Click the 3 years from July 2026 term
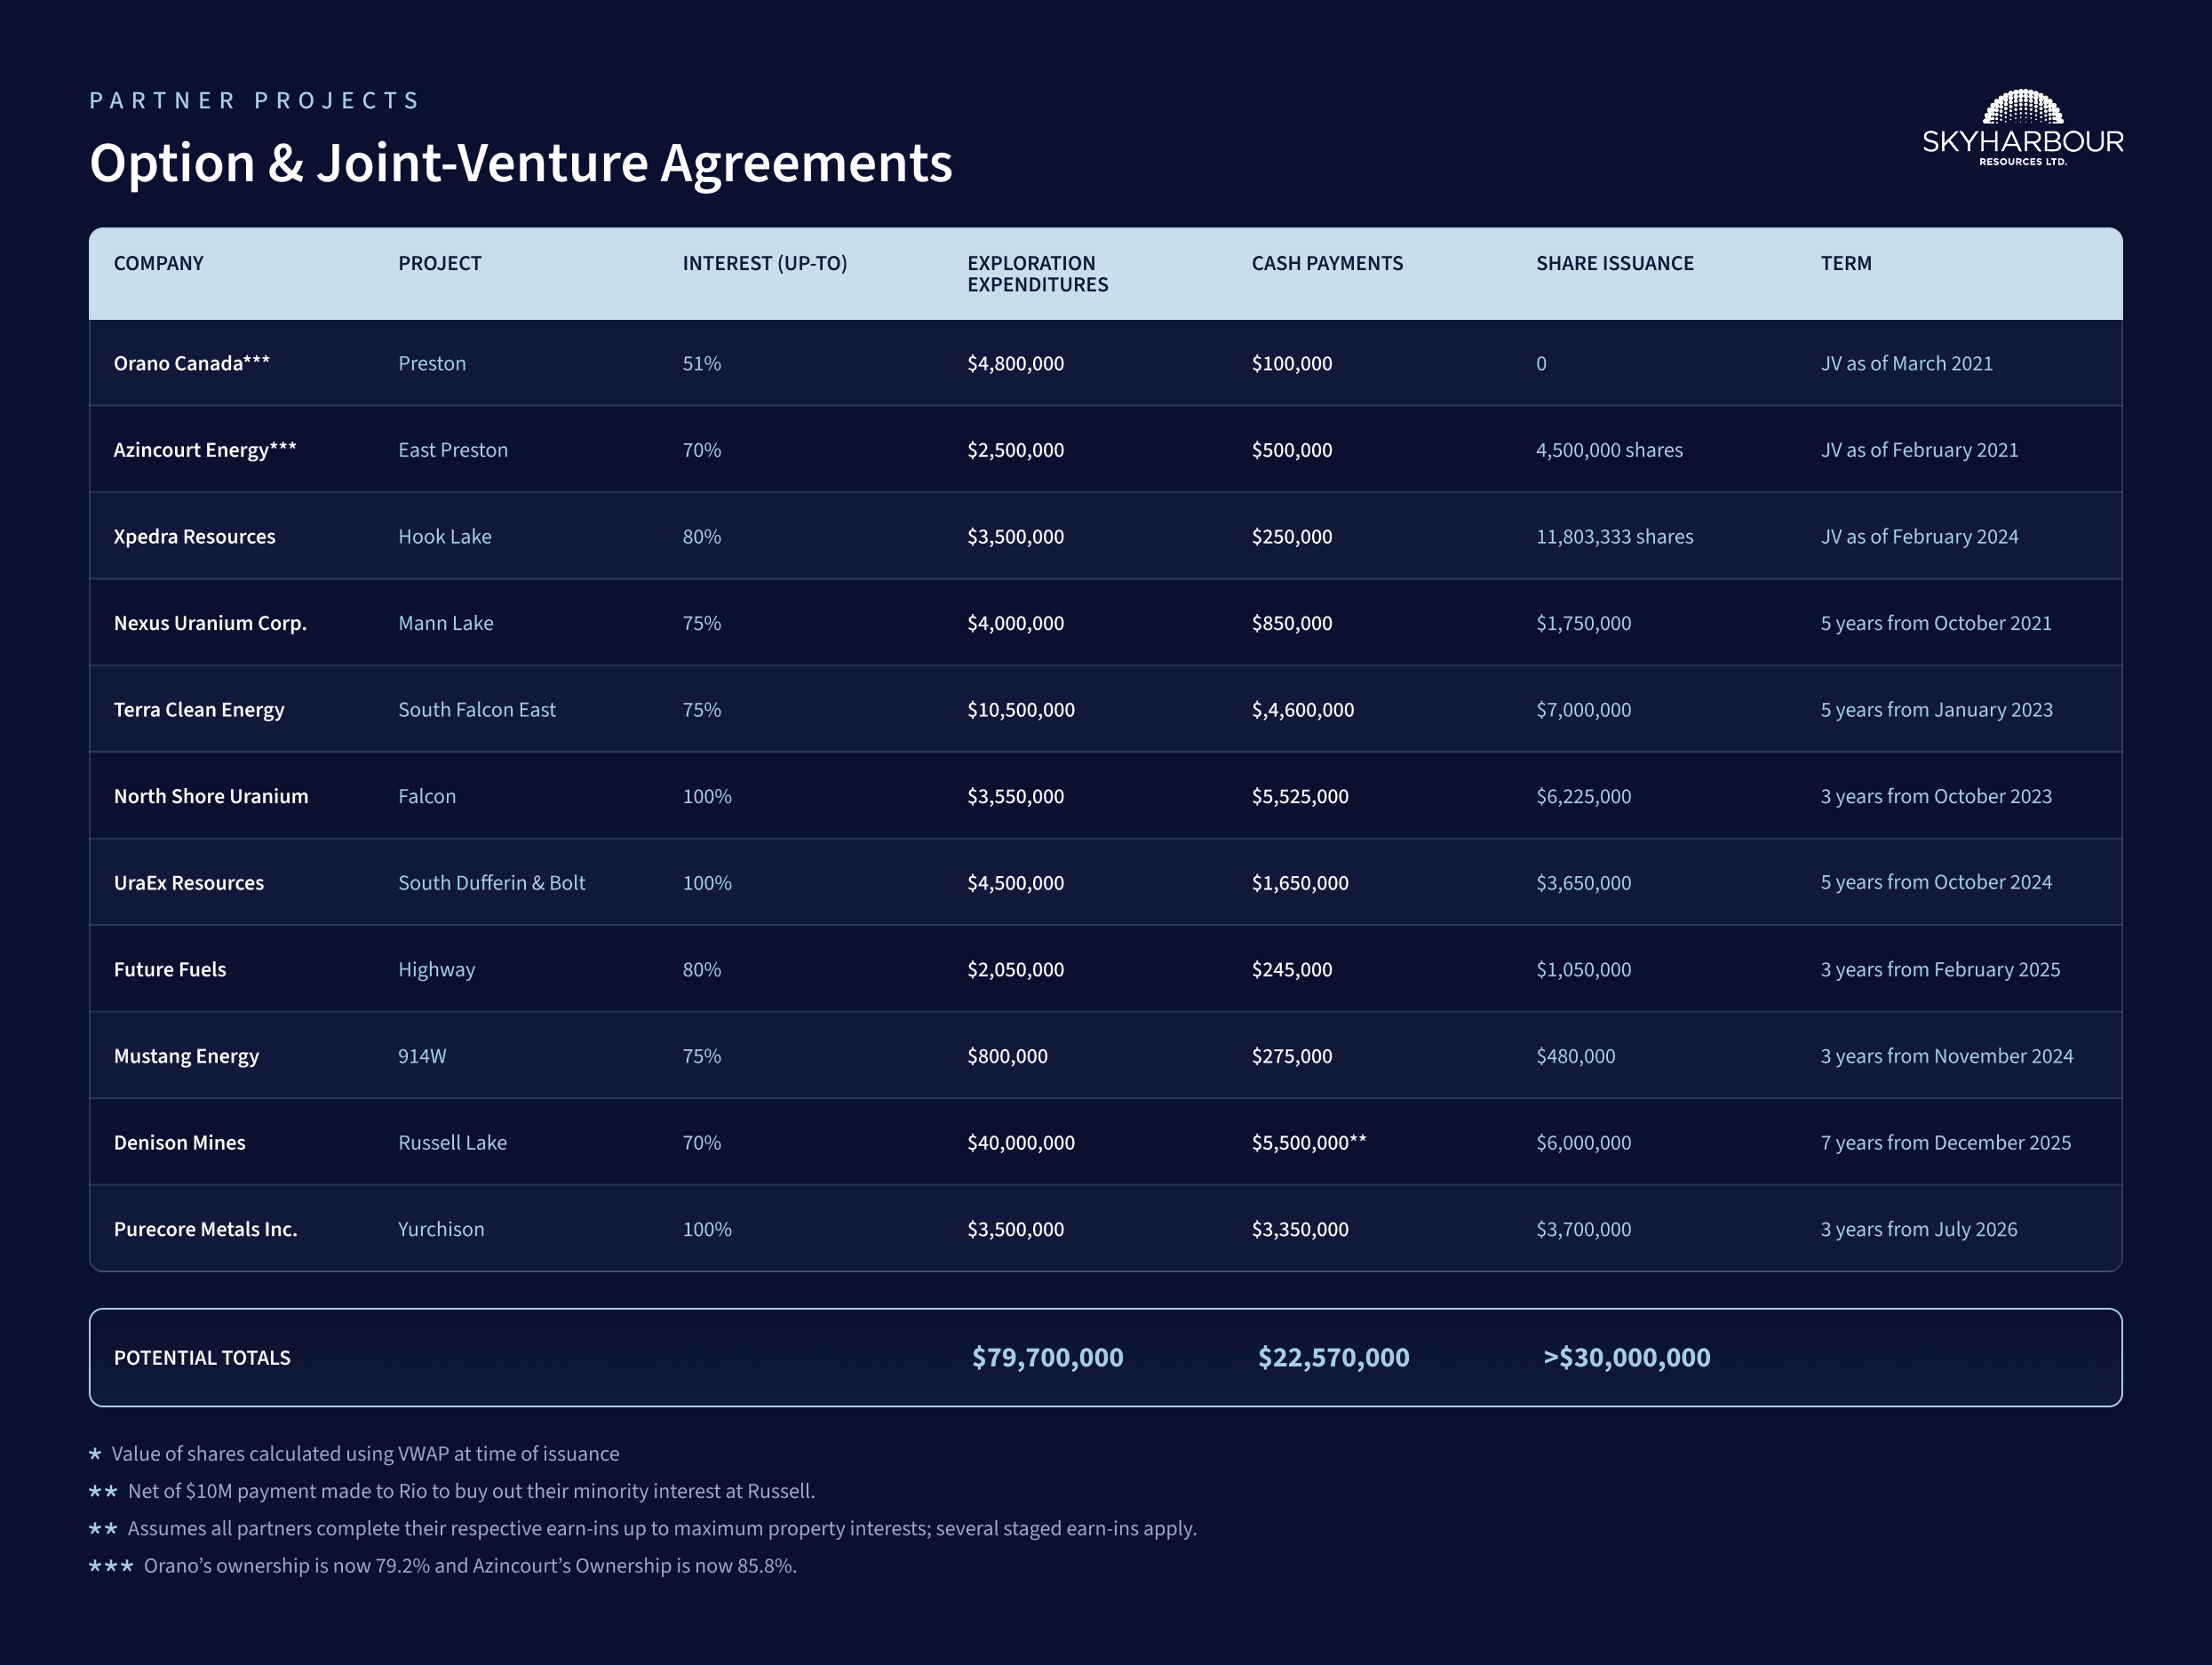This screenshot has height=1665, width=2212. pos(1918,1230)
